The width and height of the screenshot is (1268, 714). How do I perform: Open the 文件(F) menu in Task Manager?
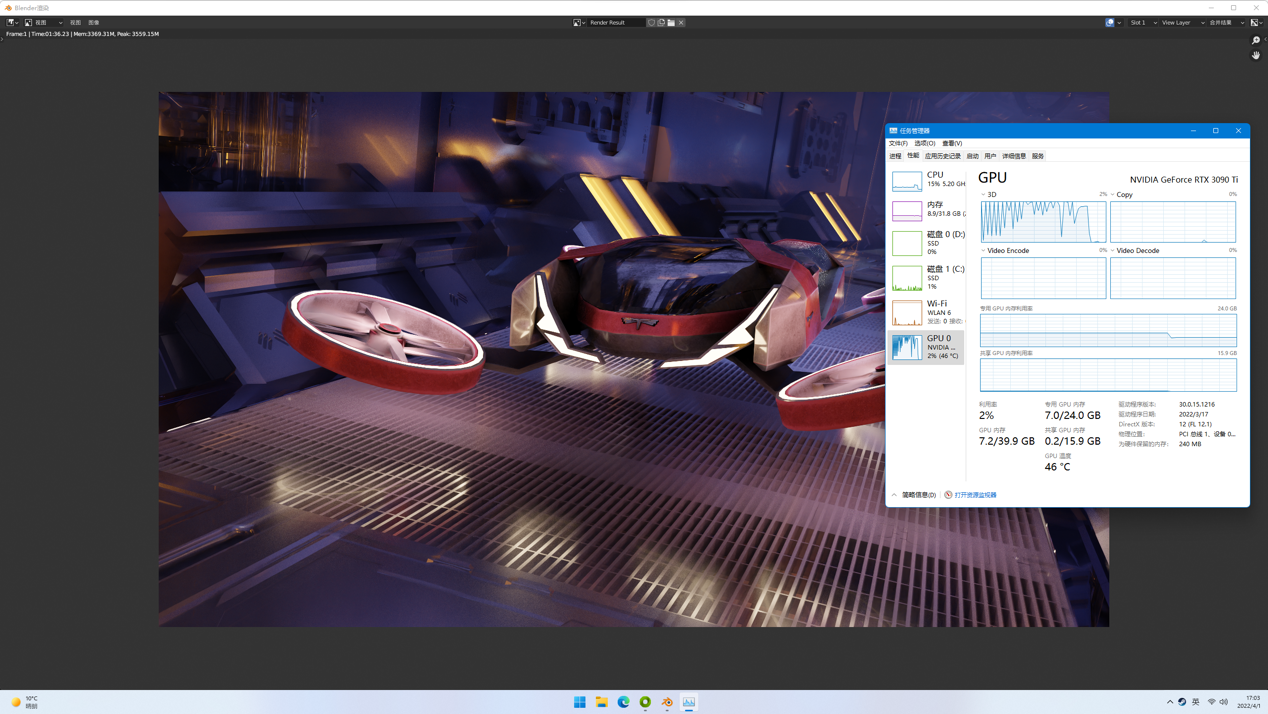click(x=898, y=143)
